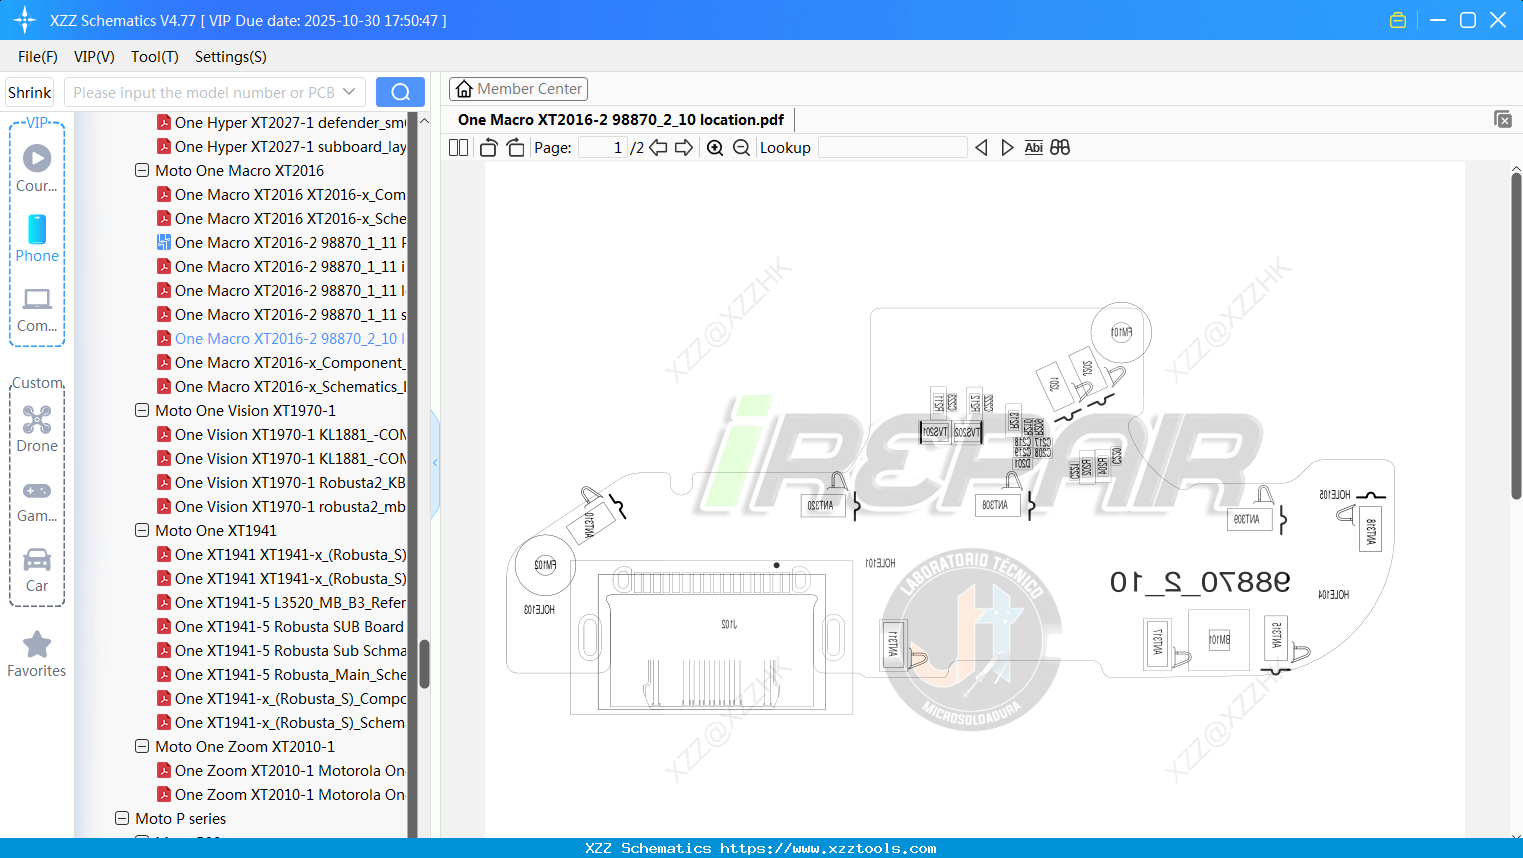This screenshot has height=858, width=1523.
Task: Find previous lookup result triangle
Action: tap(981, 148)
